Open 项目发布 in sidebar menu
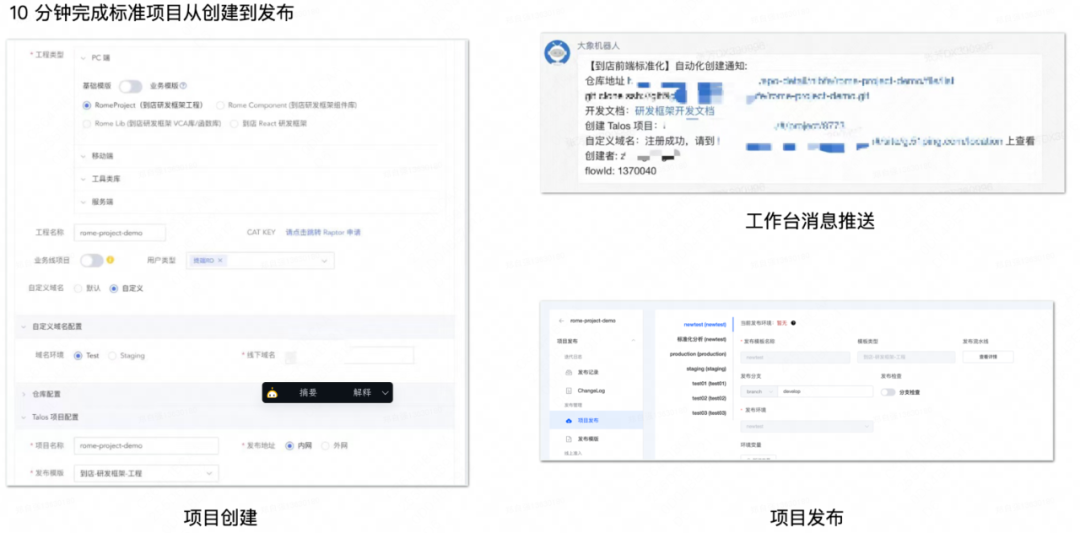The height and width of the screenshot is (533, 1080). click(588, 420)
